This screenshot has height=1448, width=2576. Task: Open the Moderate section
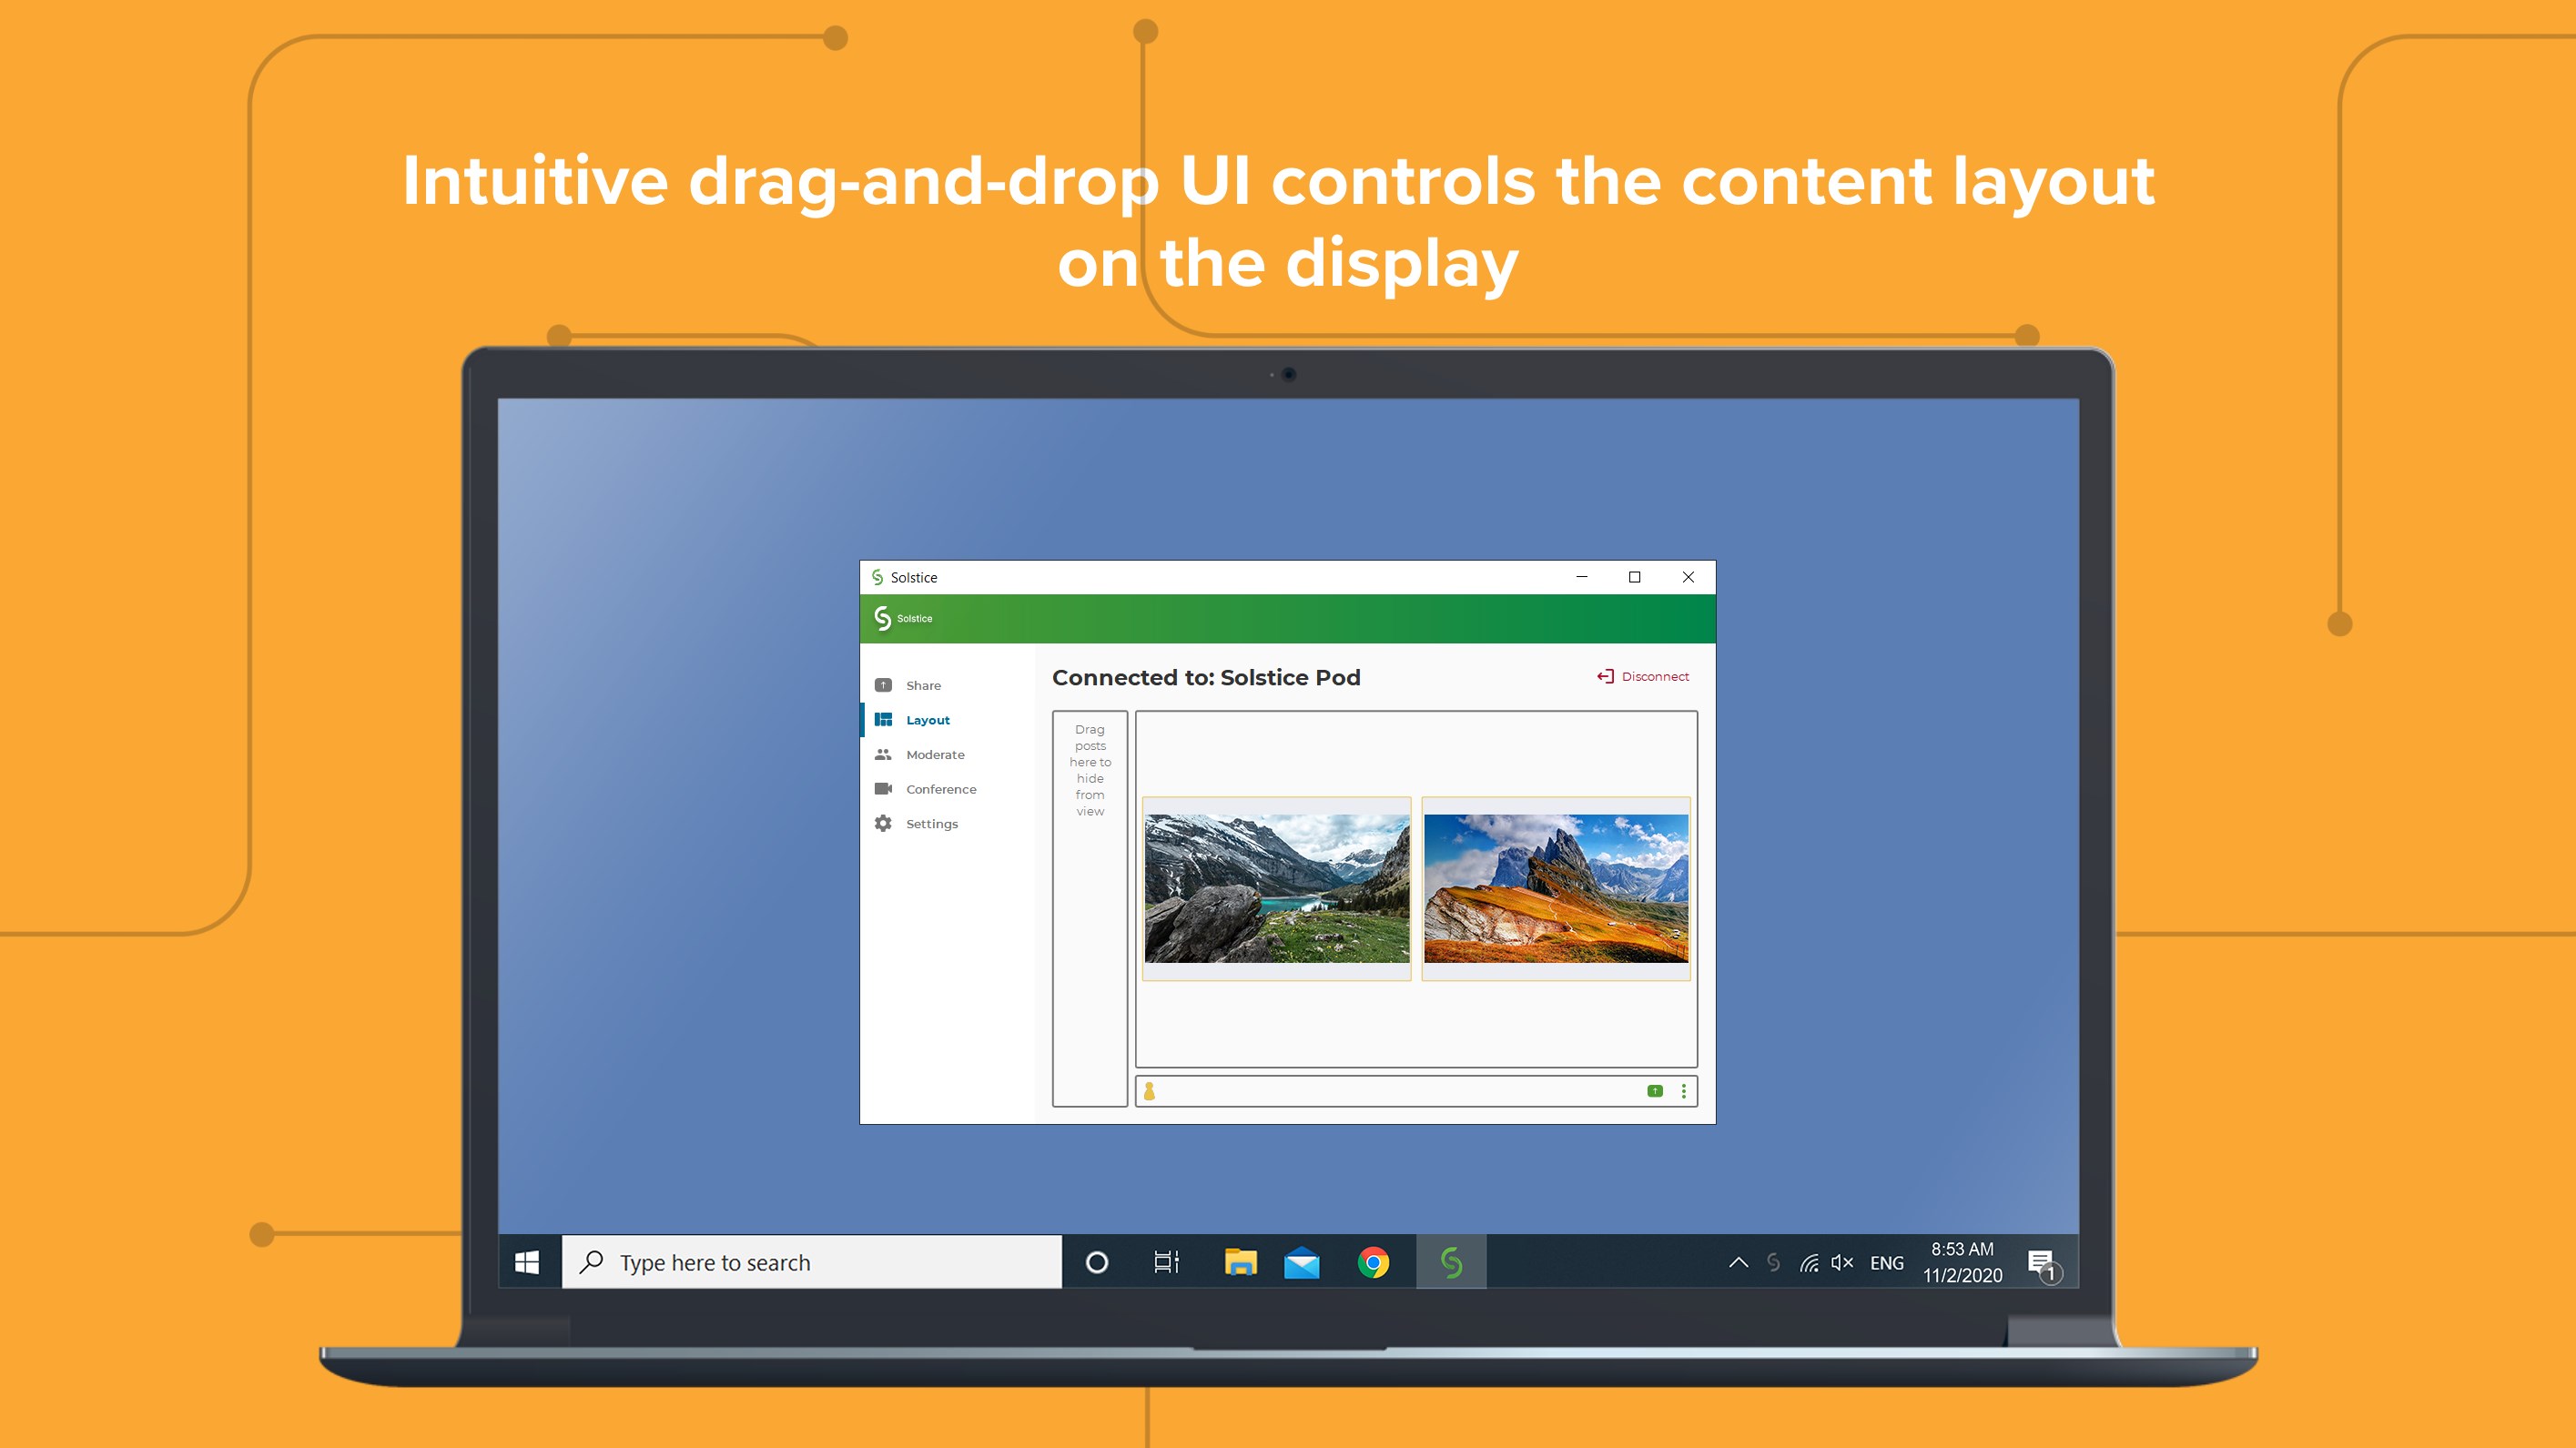(x=934, y=755)
